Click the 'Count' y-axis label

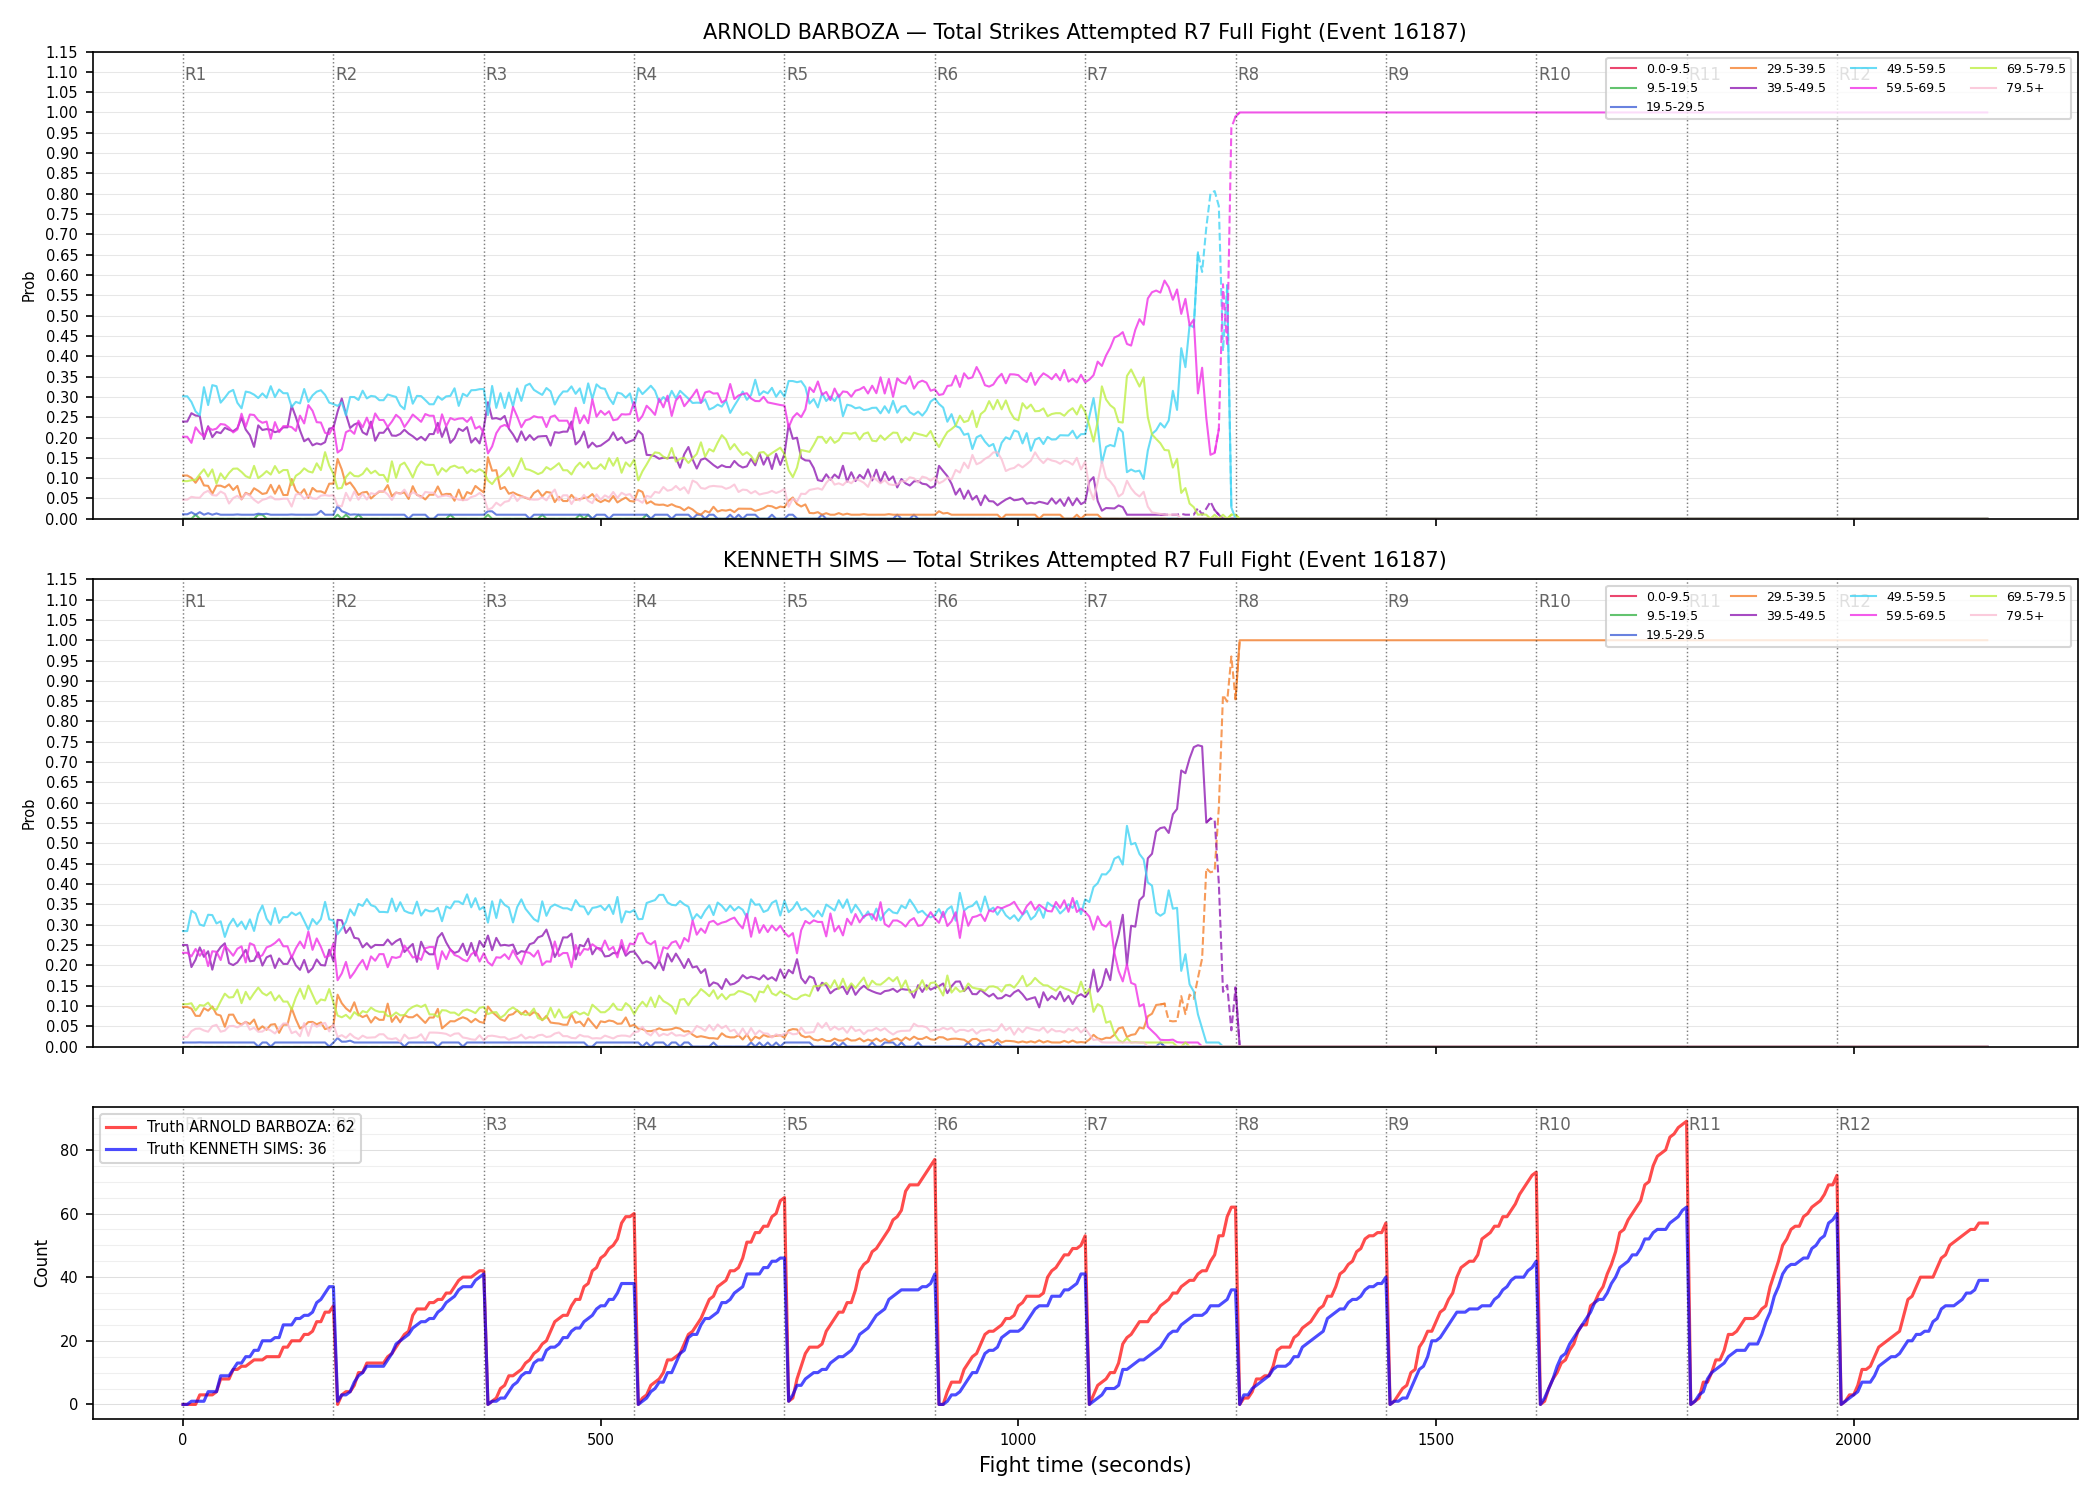click(41, 1263)
